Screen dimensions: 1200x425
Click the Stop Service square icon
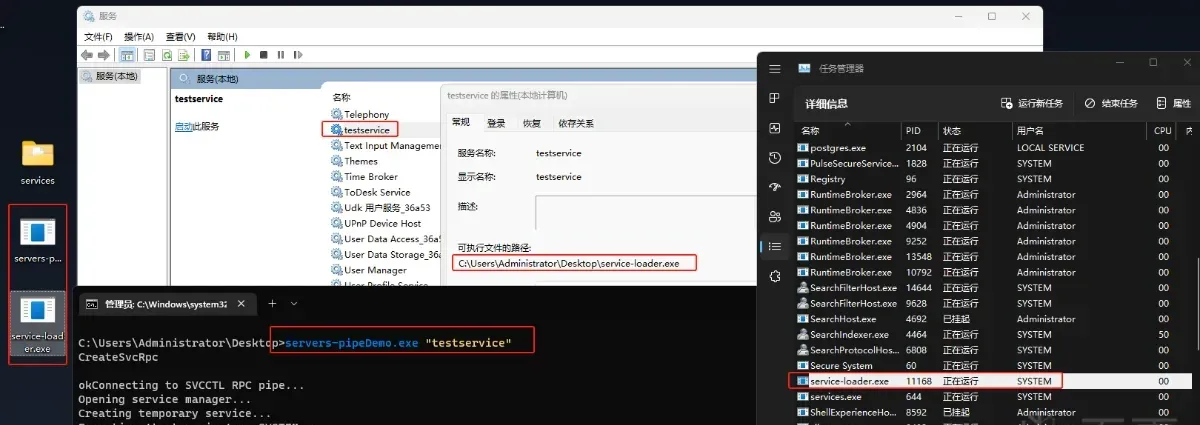click(x=264, y=55)
